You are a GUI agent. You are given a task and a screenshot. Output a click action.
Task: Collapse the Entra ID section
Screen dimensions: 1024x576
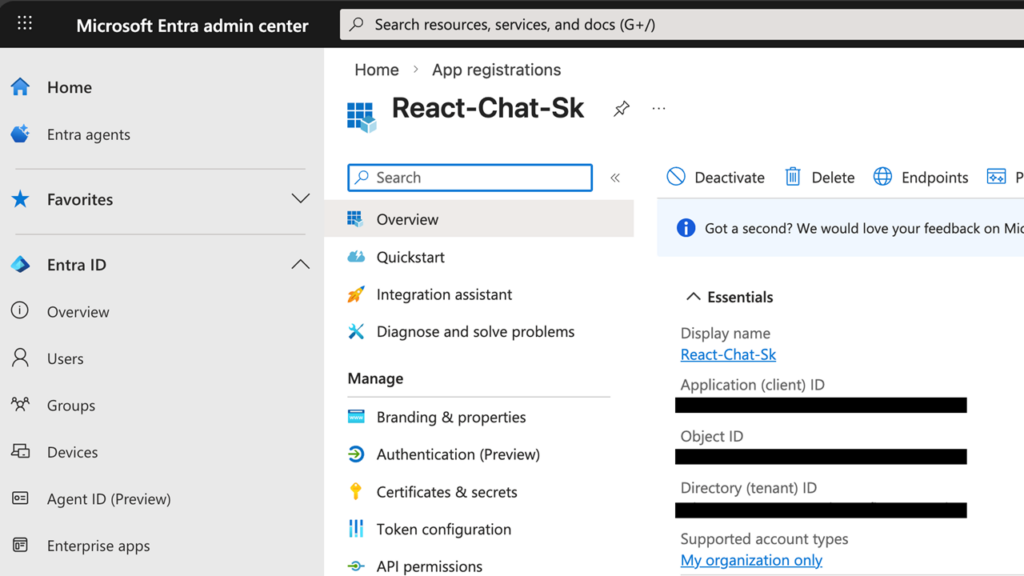(x=300, y=265)
